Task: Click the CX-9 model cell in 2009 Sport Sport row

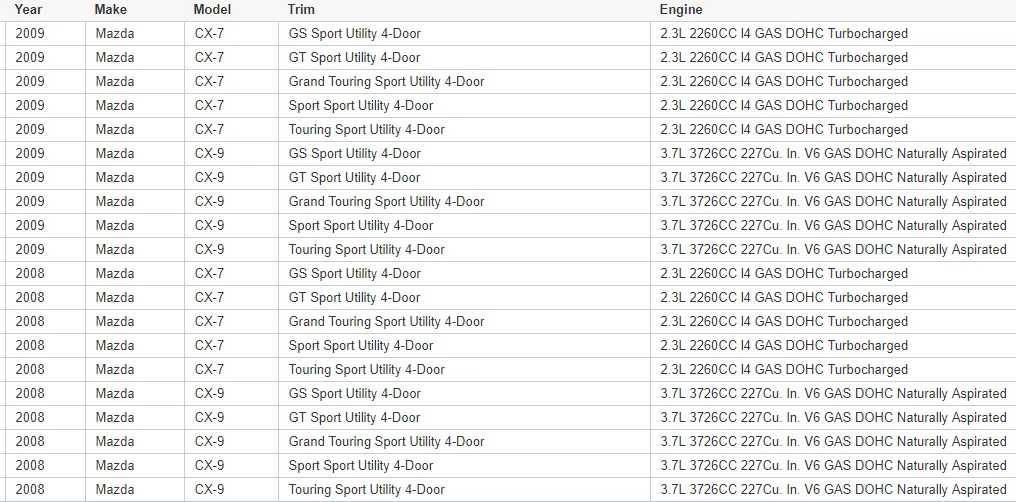Action: 231,225
